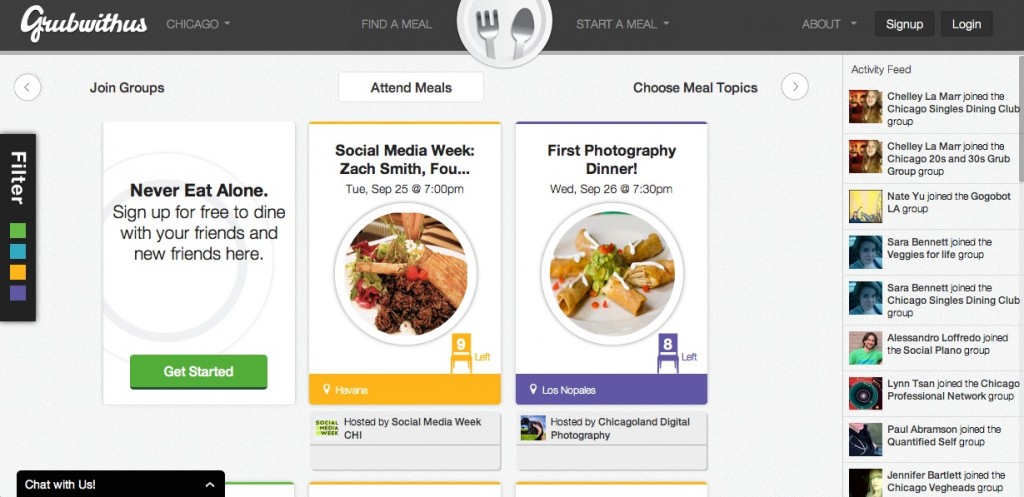Go to previous carousel section arrow
The image size is (1024, 497).
(x=27, y=87)
